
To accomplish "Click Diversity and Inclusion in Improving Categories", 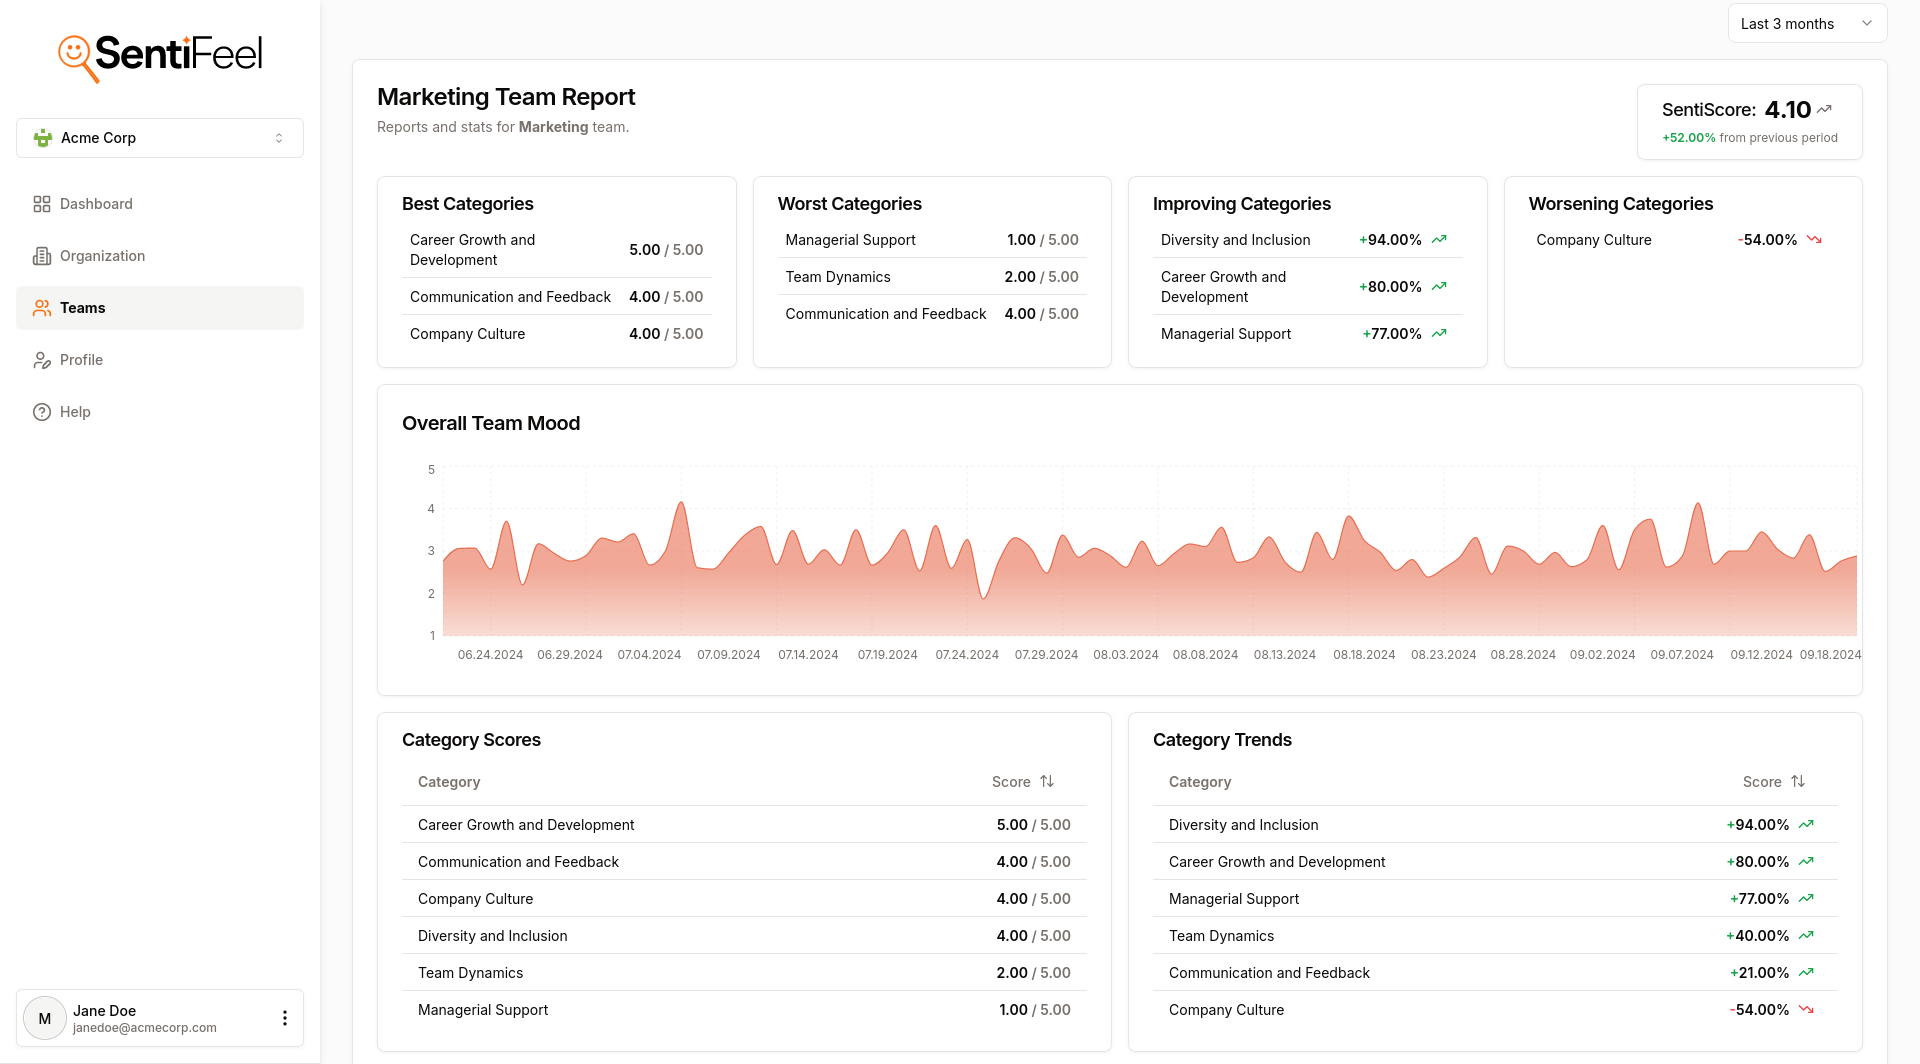I will [x=1235, y=240].
